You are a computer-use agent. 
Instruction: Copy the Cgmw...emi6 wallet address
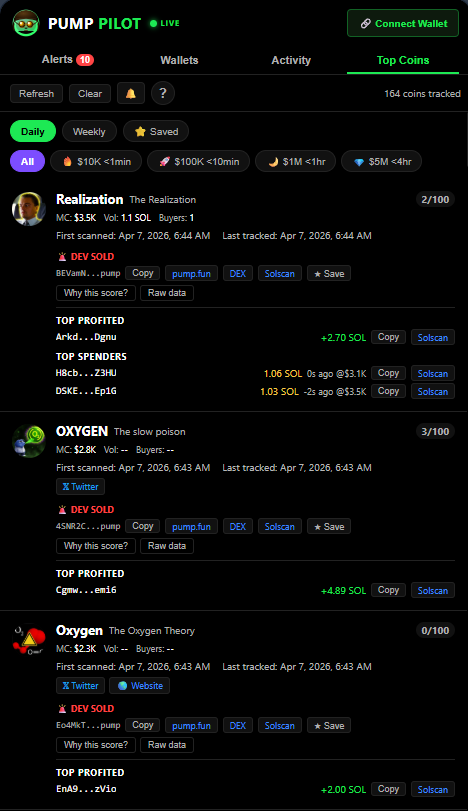[x=388, y=590]
